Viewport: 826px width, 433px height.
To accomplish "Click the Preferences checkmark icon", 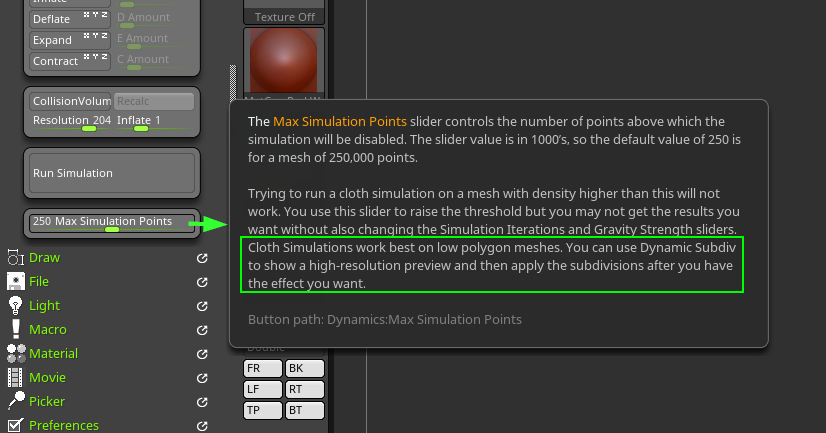I will 15,425.
